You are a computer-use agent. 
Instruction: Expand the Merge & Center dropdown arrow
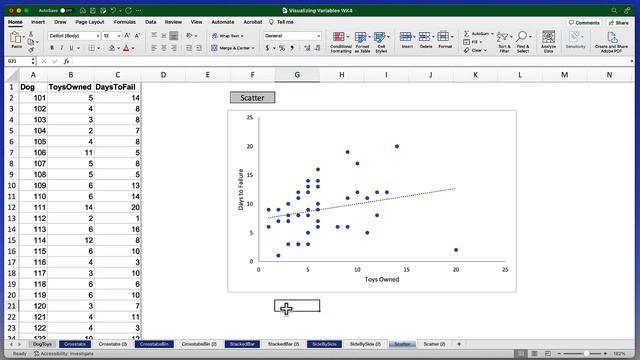[x=253, y=48]
